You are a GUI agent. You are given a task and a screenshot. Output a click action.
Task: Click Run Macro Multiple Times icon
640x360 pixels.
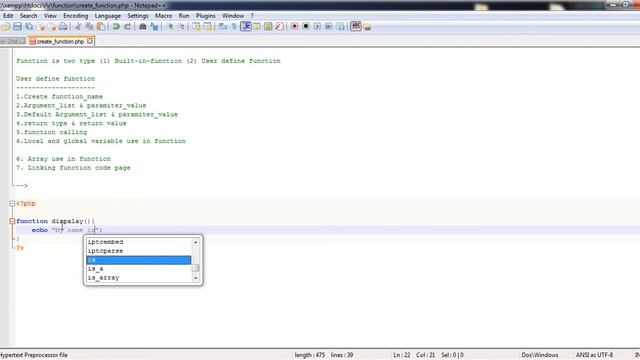click(x=329, y=27)
